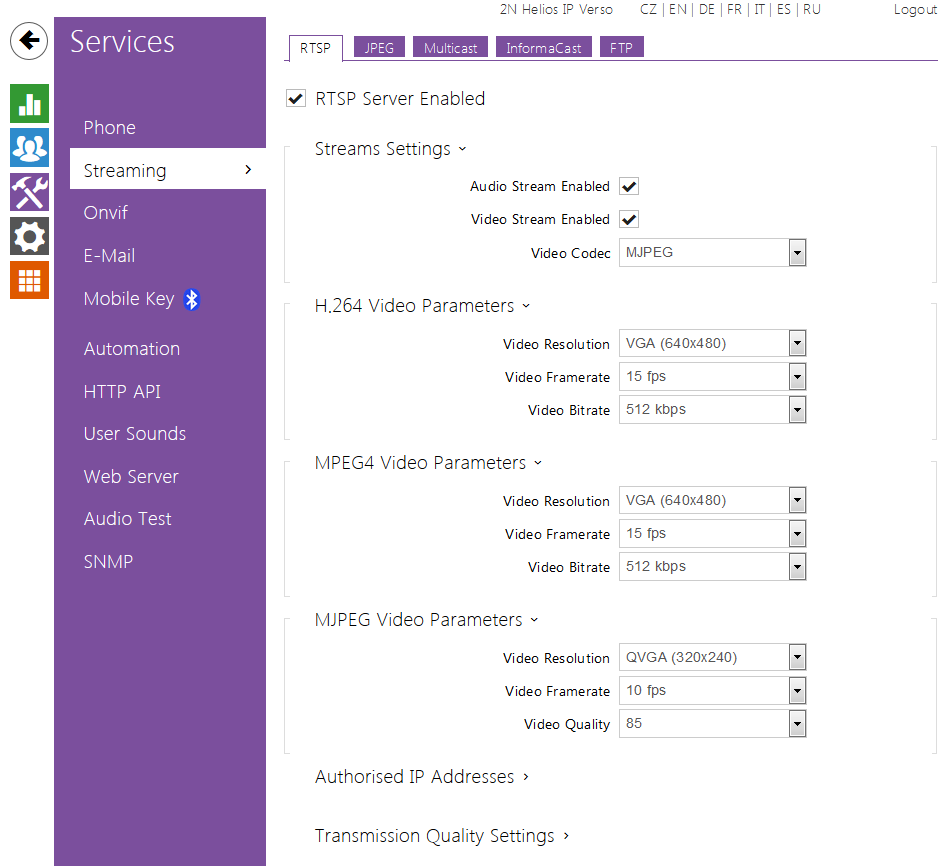Open the purple Hardware tools icon
The width and height of the screenshot is (946, 866).
[30, 192]
